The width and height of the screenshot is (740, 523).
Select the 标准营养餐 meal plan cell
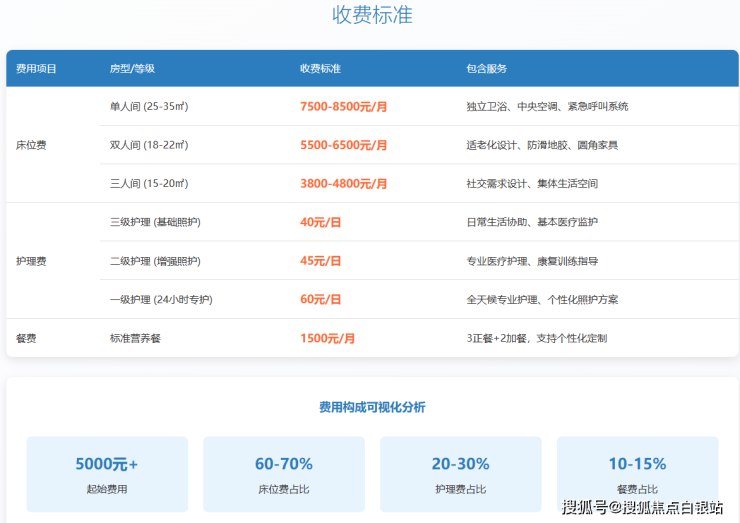coord(135,339)
